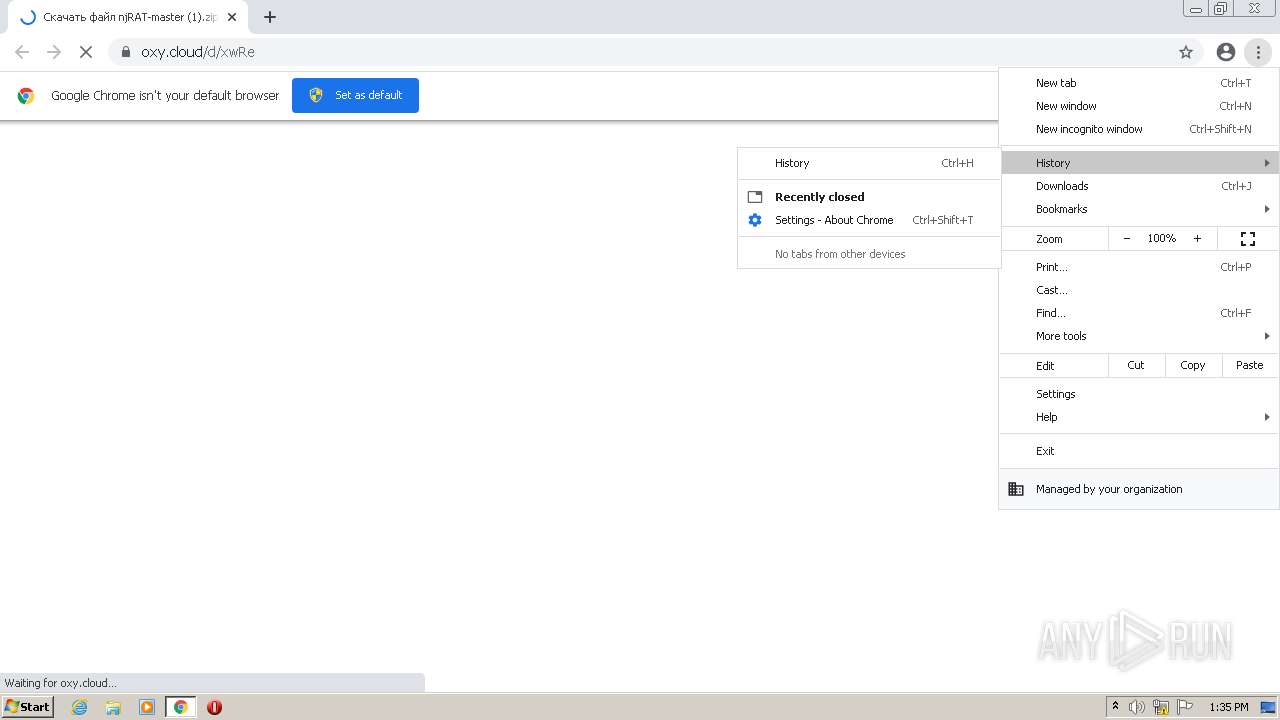Open Settings from the Chrome menu
This screenshot has height=720, width=1280.
point(1139,394)
